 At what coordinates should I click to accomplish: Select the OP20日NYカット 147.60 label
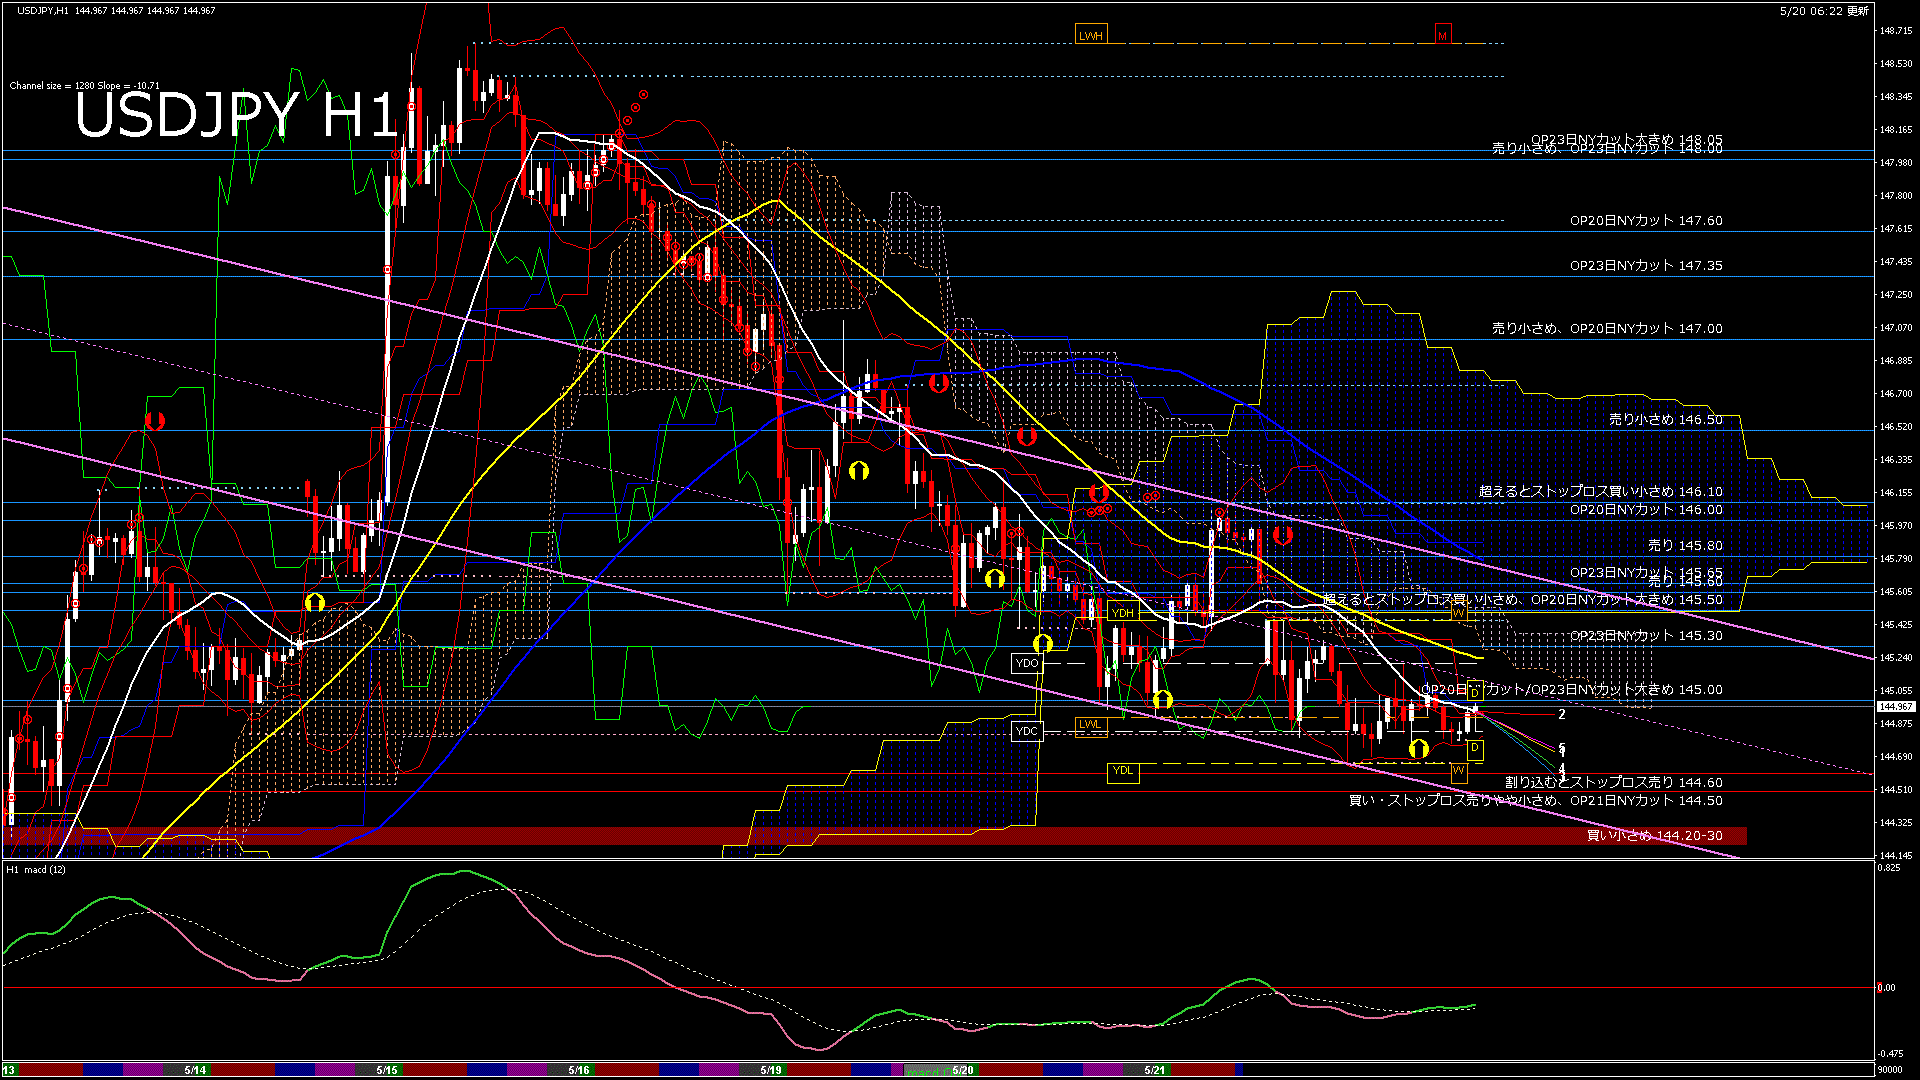pyautogui.click(x=1646, y=220)
